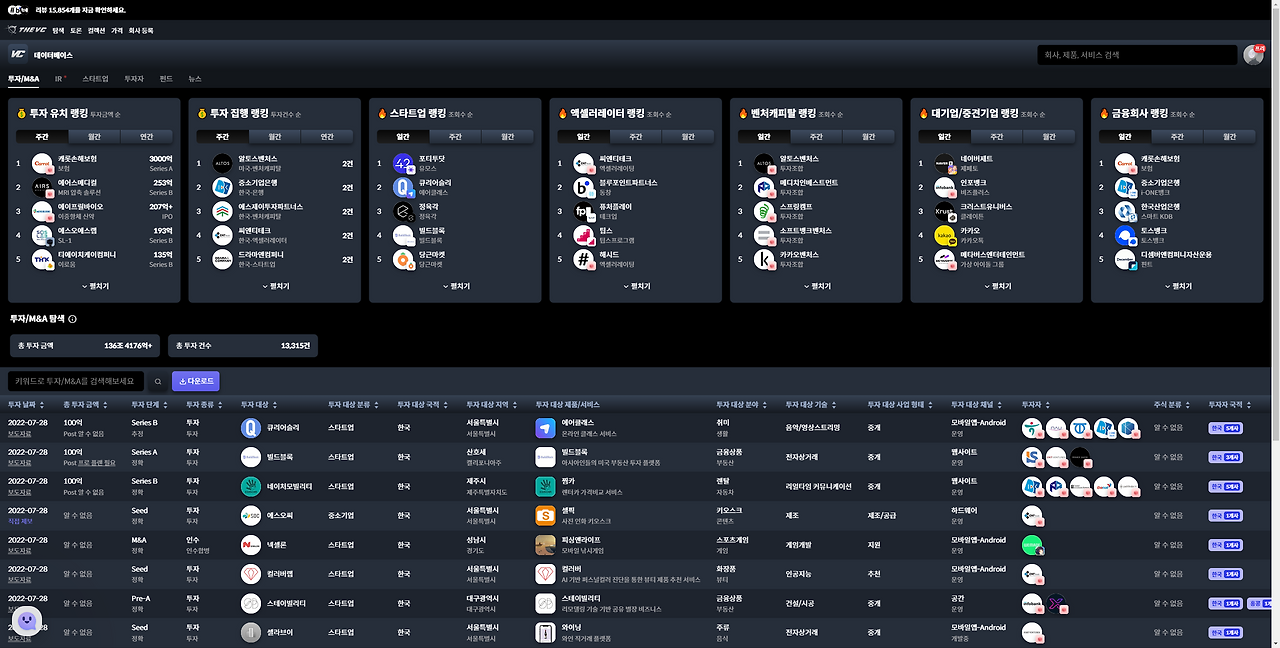Image resolution: width=1280 pixels, height=648 pixels.
Task: Select 월간 in 금융회사 랭킹
Action: pos(1229,137)
